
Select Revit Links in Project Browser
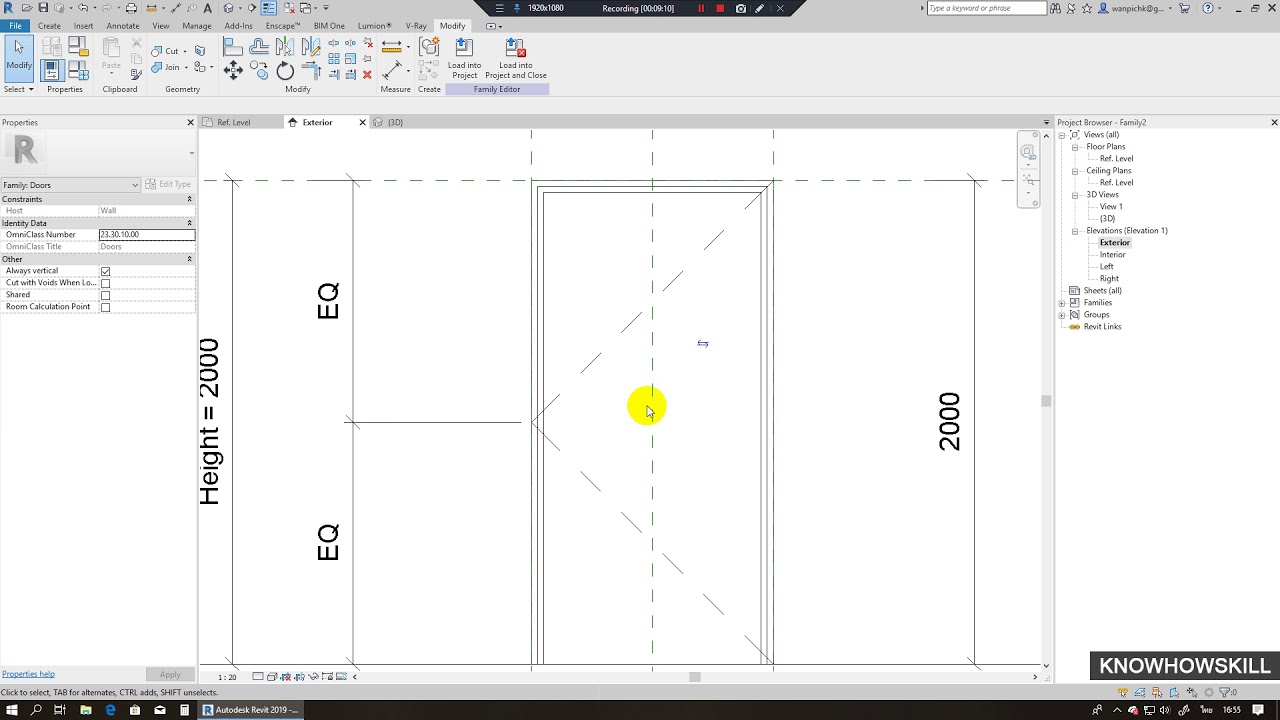pyautogui.click(x=1102, y=327)
